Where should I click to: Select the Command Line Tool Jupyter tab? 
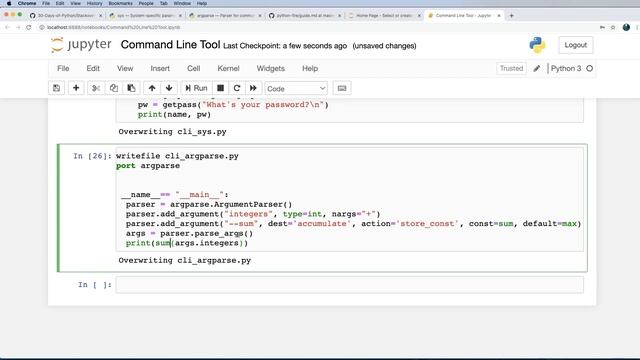click(464, 16)
